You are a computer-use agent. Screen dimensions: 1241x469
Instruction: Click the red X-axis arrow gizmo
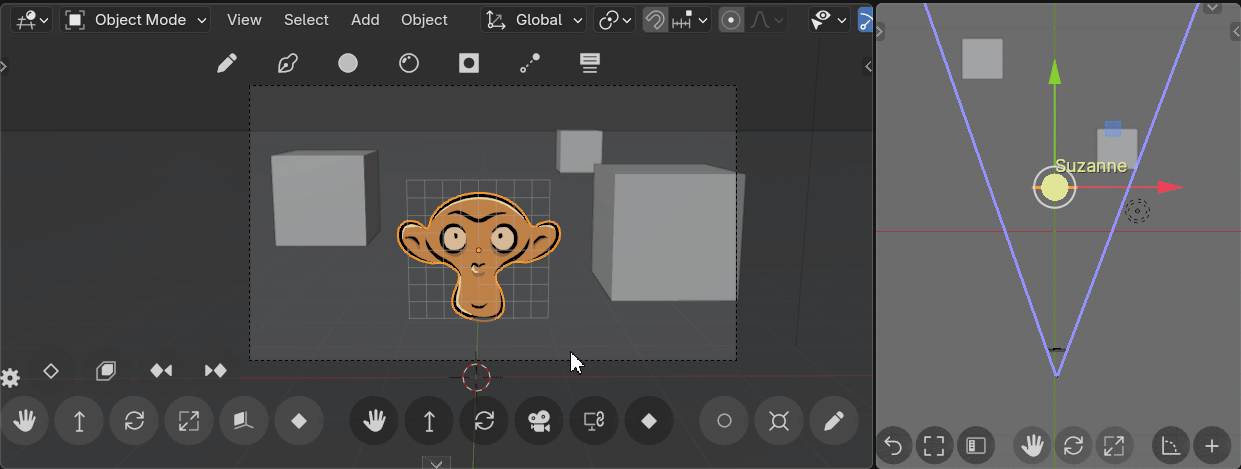pos(1169,187)
